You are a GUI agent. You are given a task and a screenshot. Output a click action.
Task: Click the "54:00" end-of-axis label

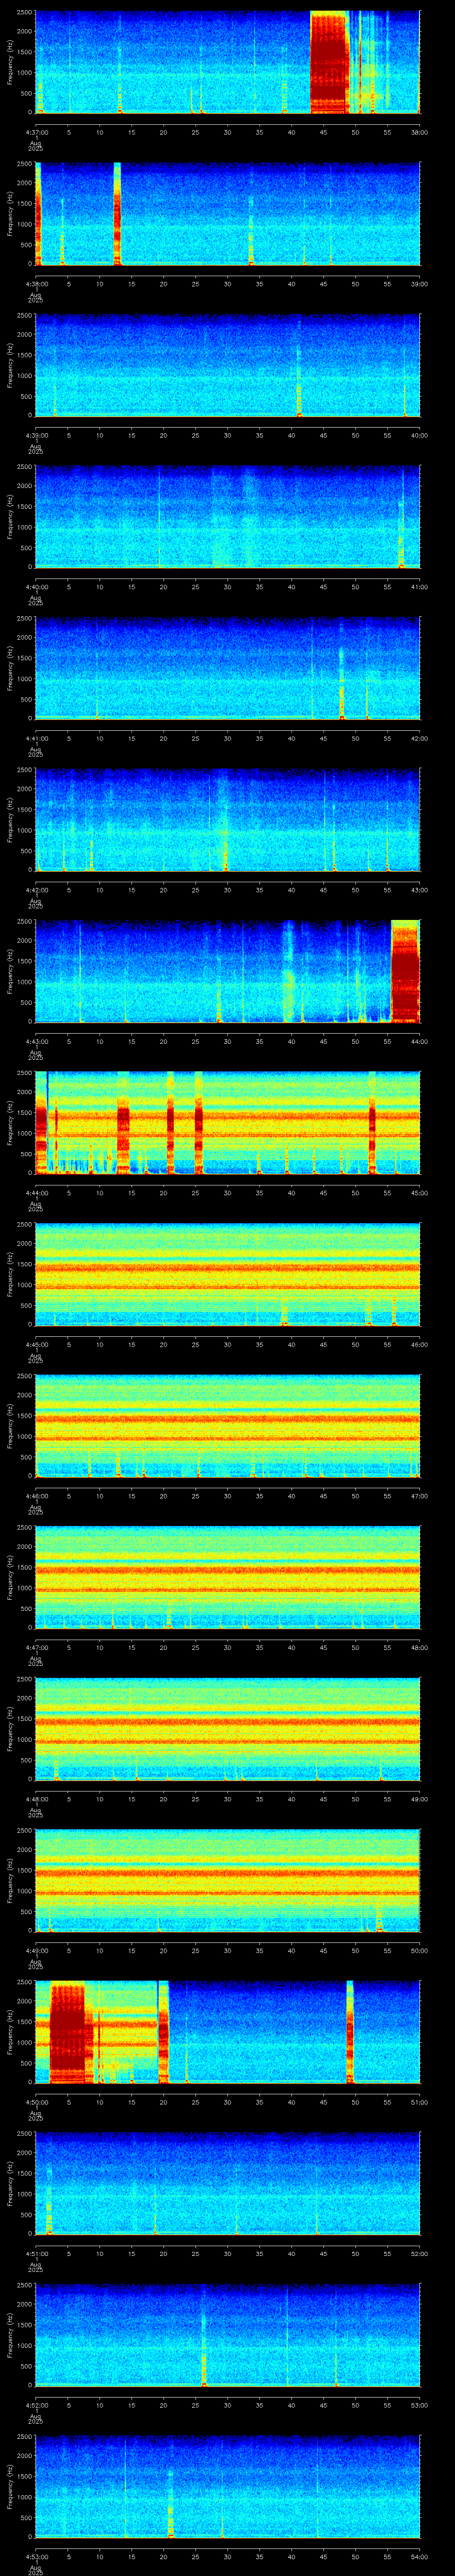[419, 2556]
